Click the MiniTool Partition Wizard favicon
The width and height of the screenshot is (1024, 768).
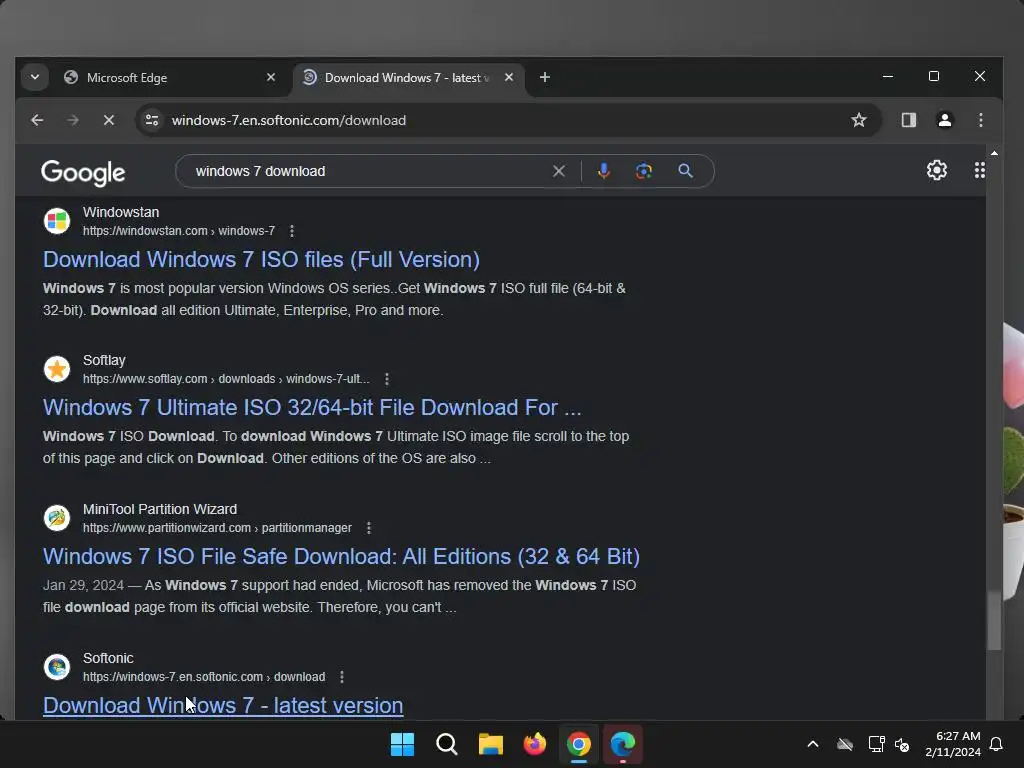click(57, 518)
